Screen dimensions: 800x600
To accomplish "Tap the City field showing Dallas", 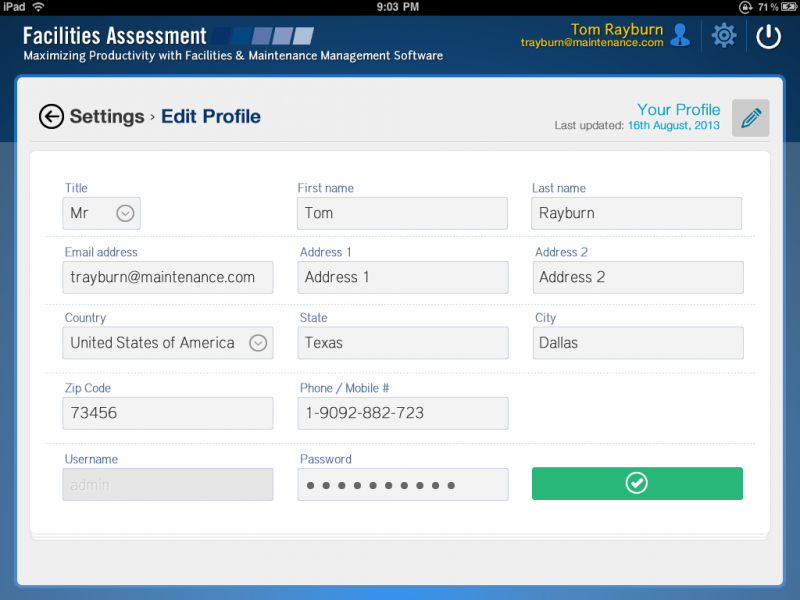I will (636, 343).
